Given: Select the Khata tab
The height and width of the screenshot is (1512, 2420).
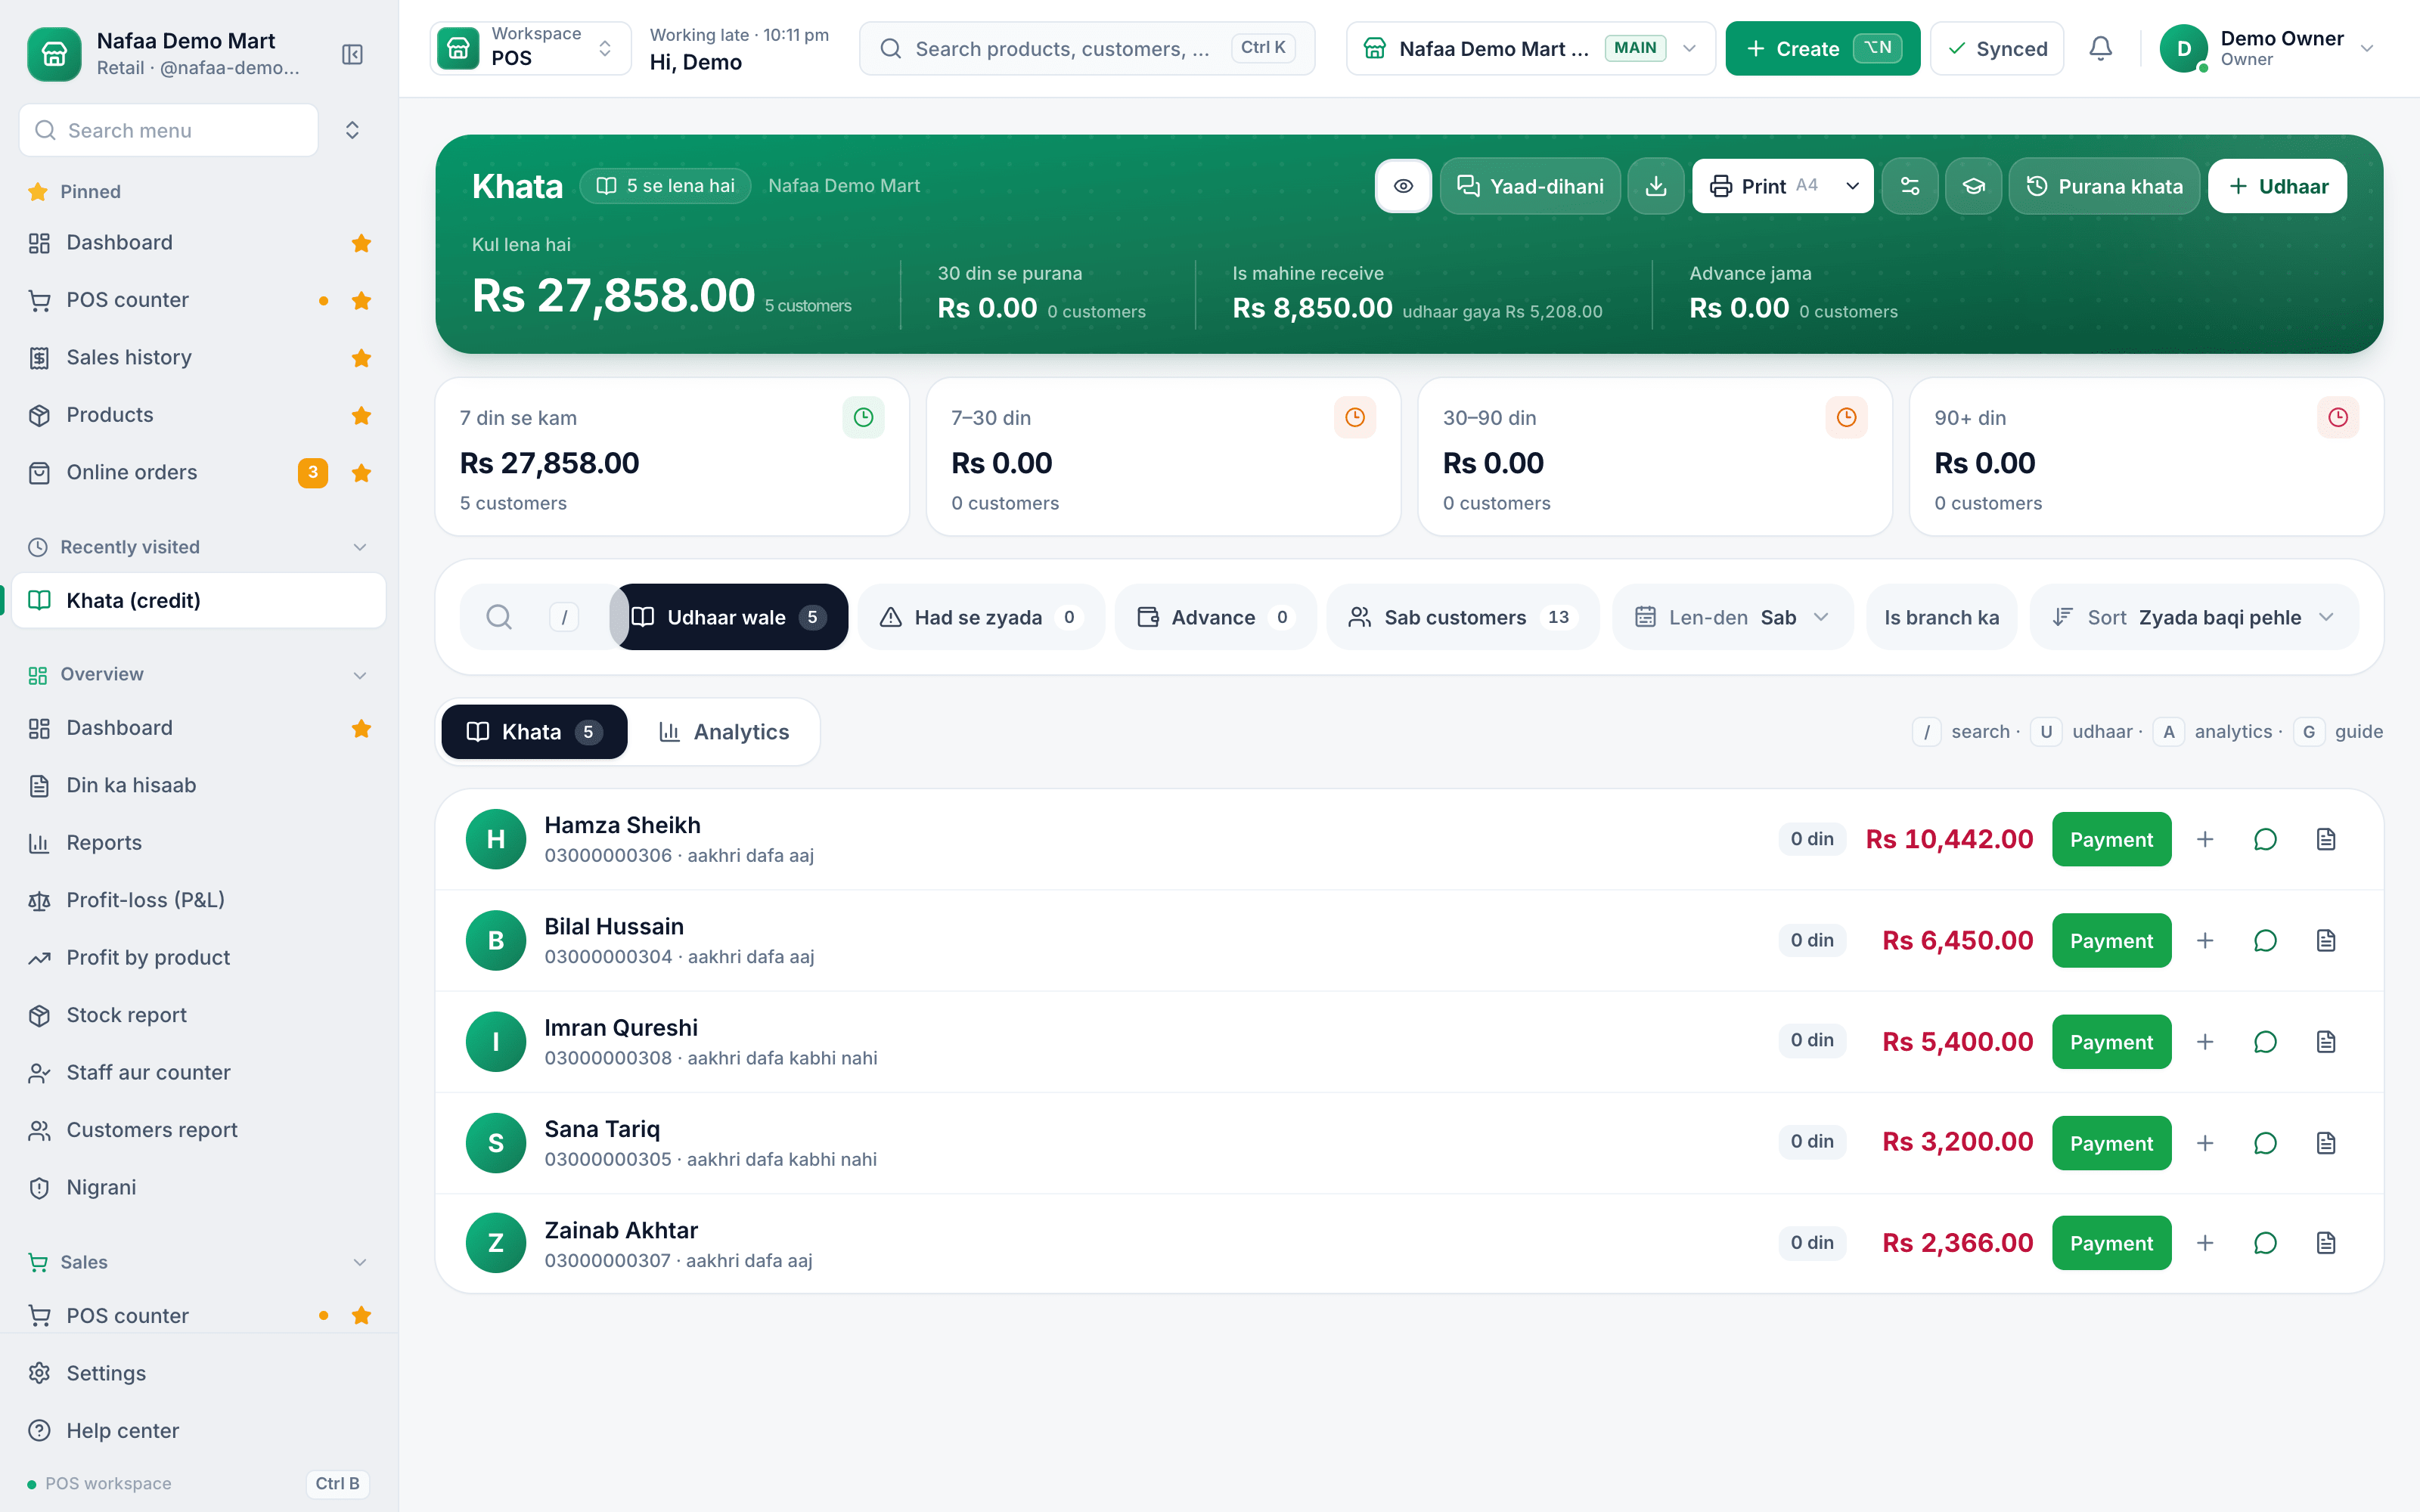Looking at the screenshot, I should click(x=534, y=732).
